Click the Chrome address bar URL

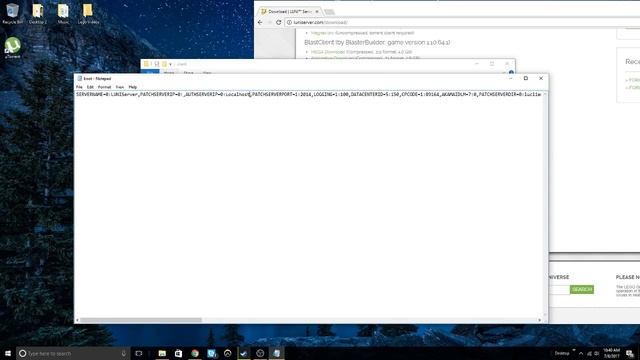coord(320,22)
